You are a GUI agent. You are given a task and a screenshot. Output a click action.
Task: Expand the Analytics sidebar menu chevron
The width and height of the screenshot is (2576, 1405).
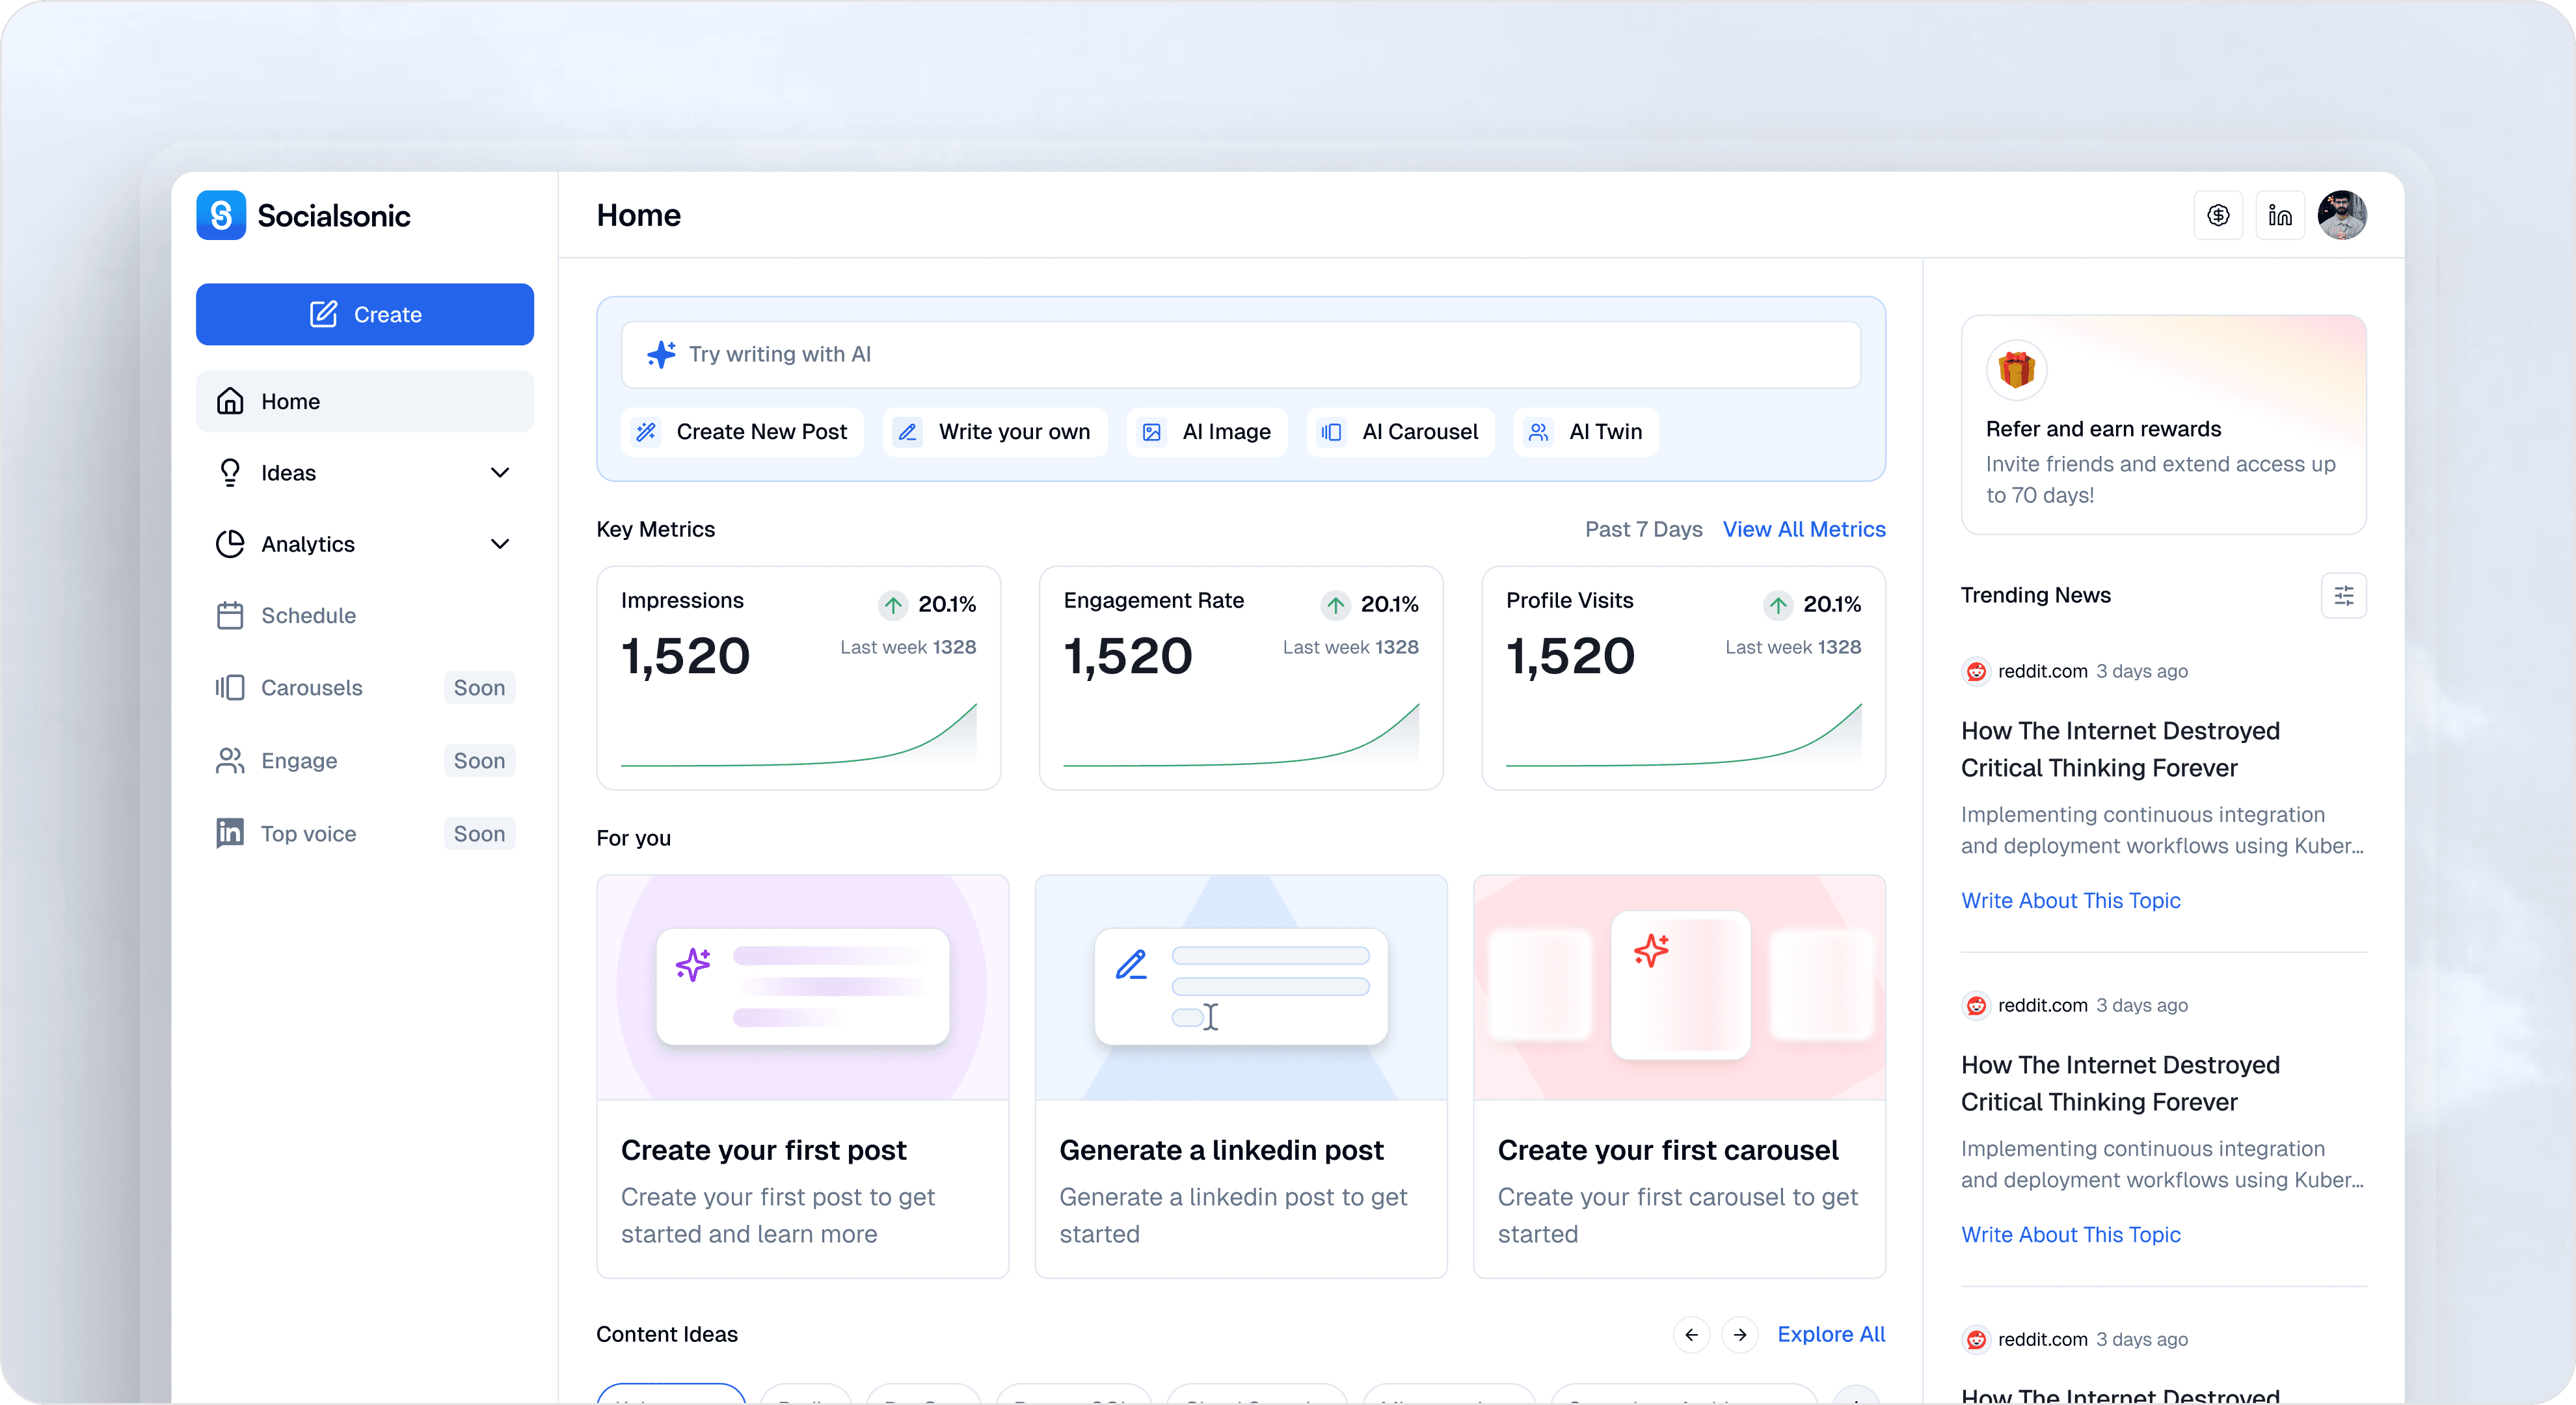pyautogui.click(x=500, y=544)
